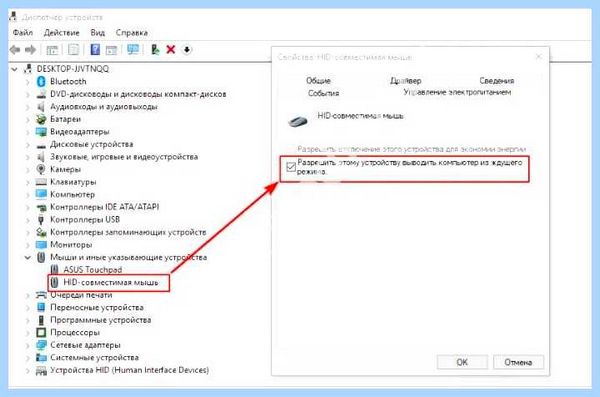Click the Батареи battery icon
The image size is (600, 397).
(x=41, y=119)
